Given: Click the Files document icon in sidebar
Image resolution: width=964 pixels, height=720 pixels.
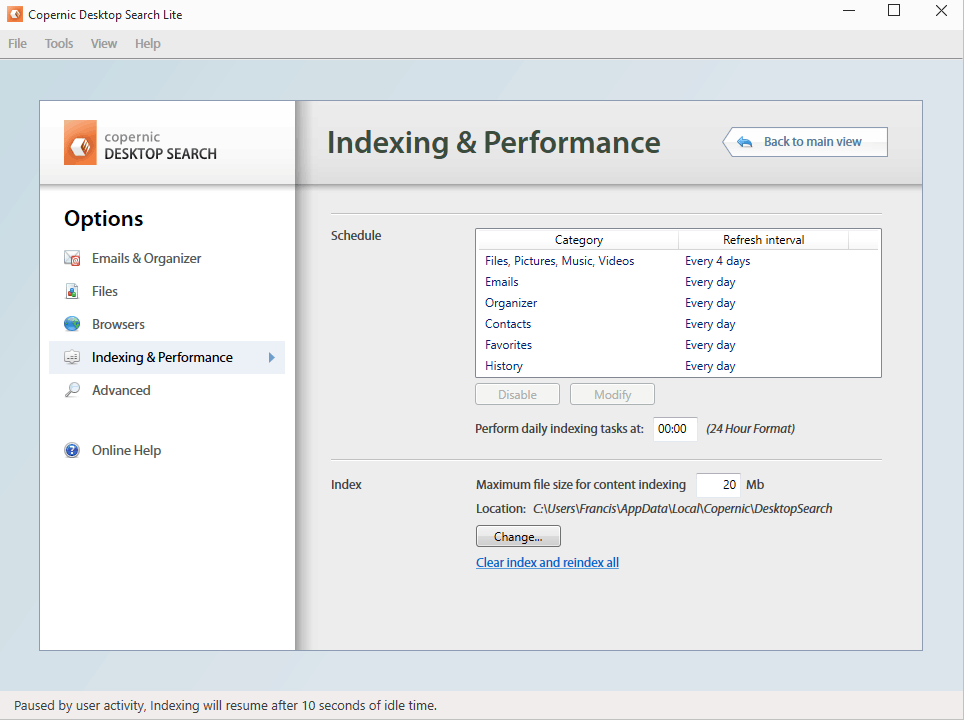Looking at the screenshot, I should (x=72, y=291).
